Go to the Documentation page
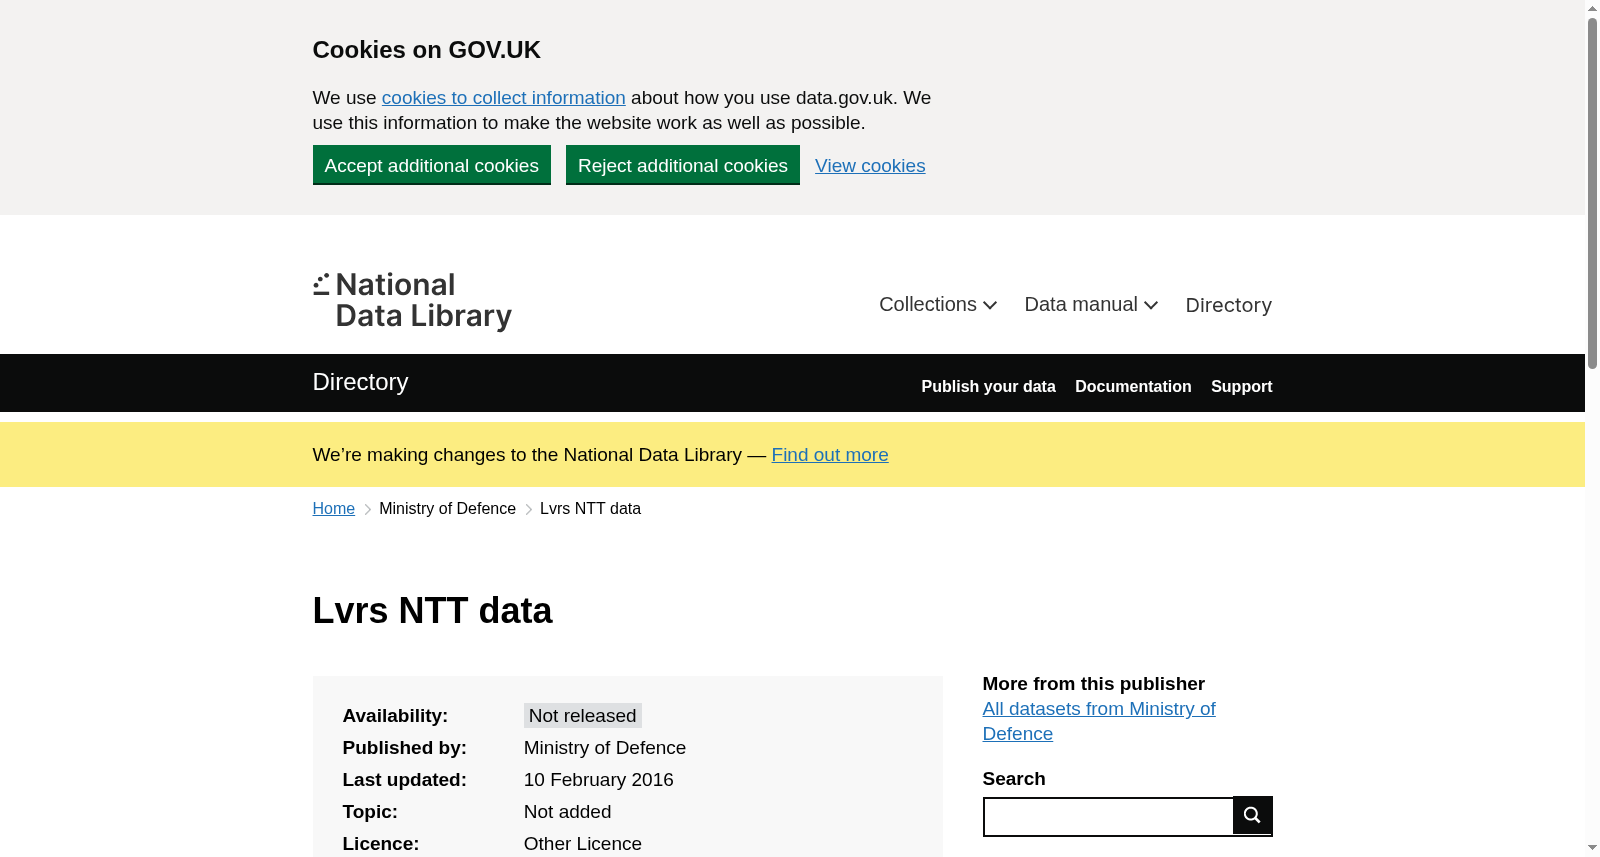 pos(1133,386)
